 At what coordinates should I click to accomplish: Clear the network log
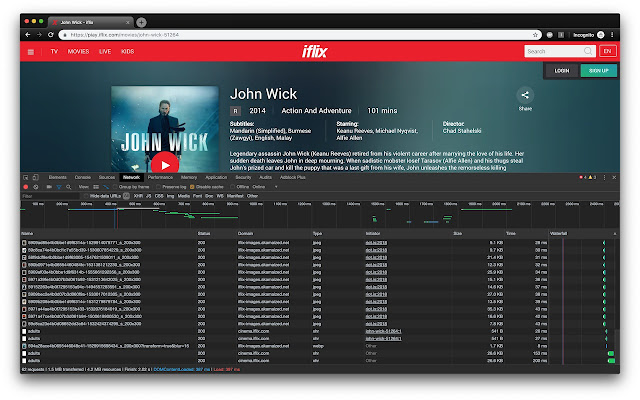pos(36,187)
